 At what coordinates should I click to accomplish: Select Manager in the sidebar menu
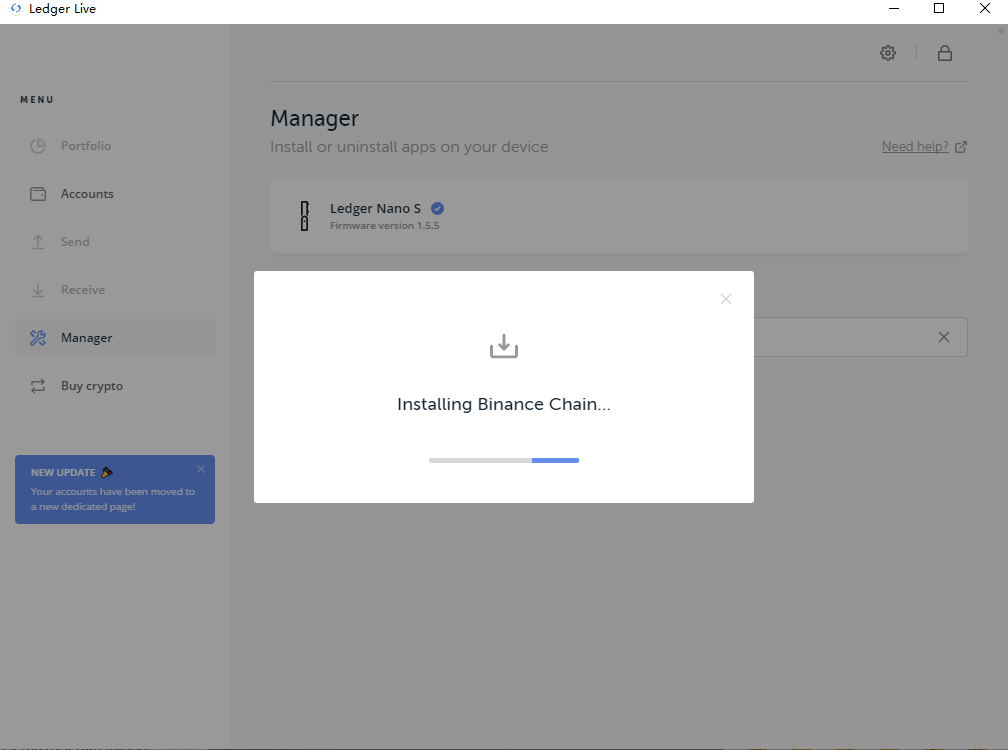86,338
